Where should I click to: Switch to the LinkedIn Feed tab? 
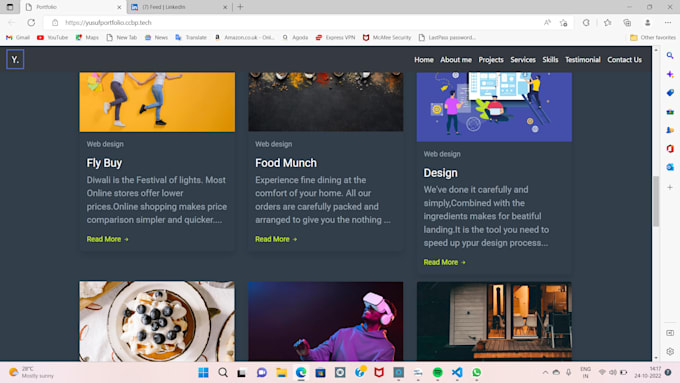click(x=179, y=7)
